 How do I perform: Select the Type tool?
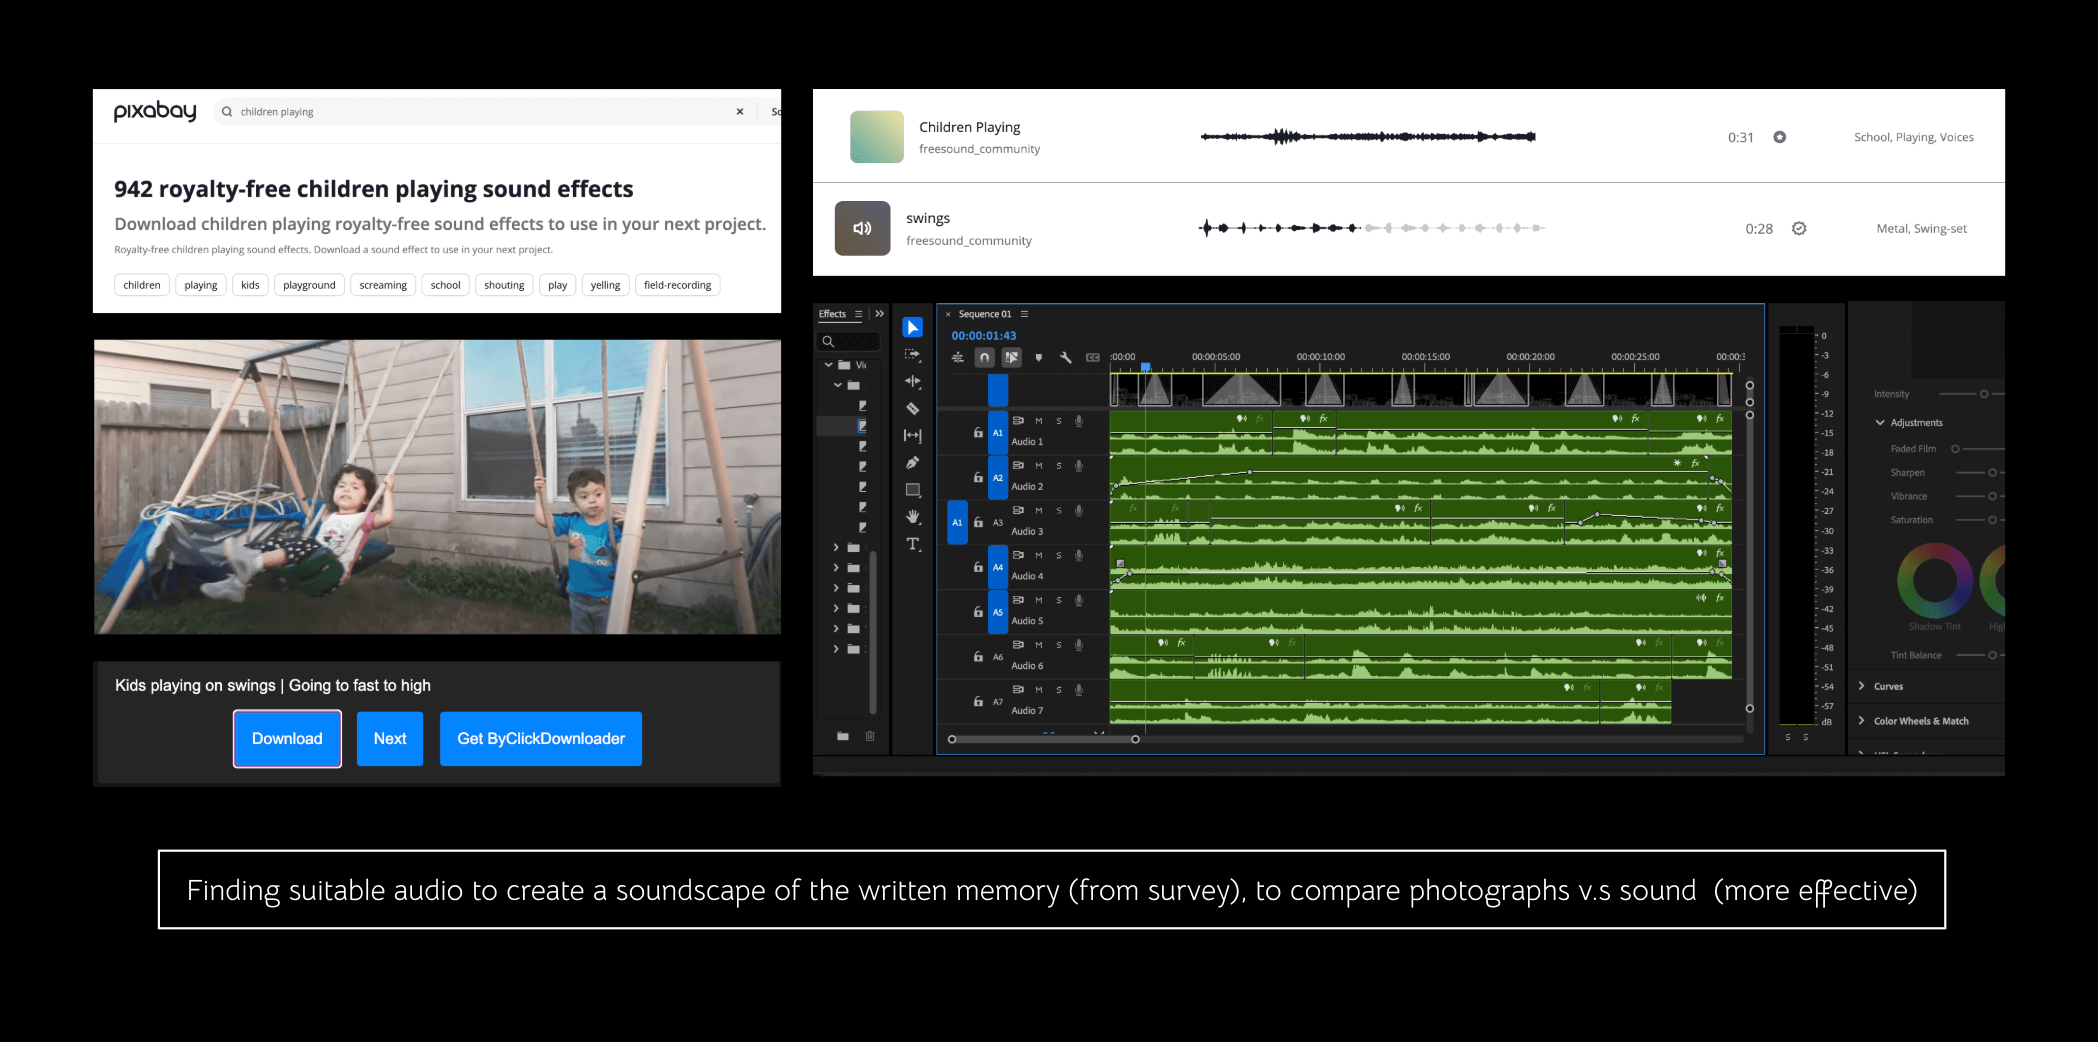click(912, 544)
